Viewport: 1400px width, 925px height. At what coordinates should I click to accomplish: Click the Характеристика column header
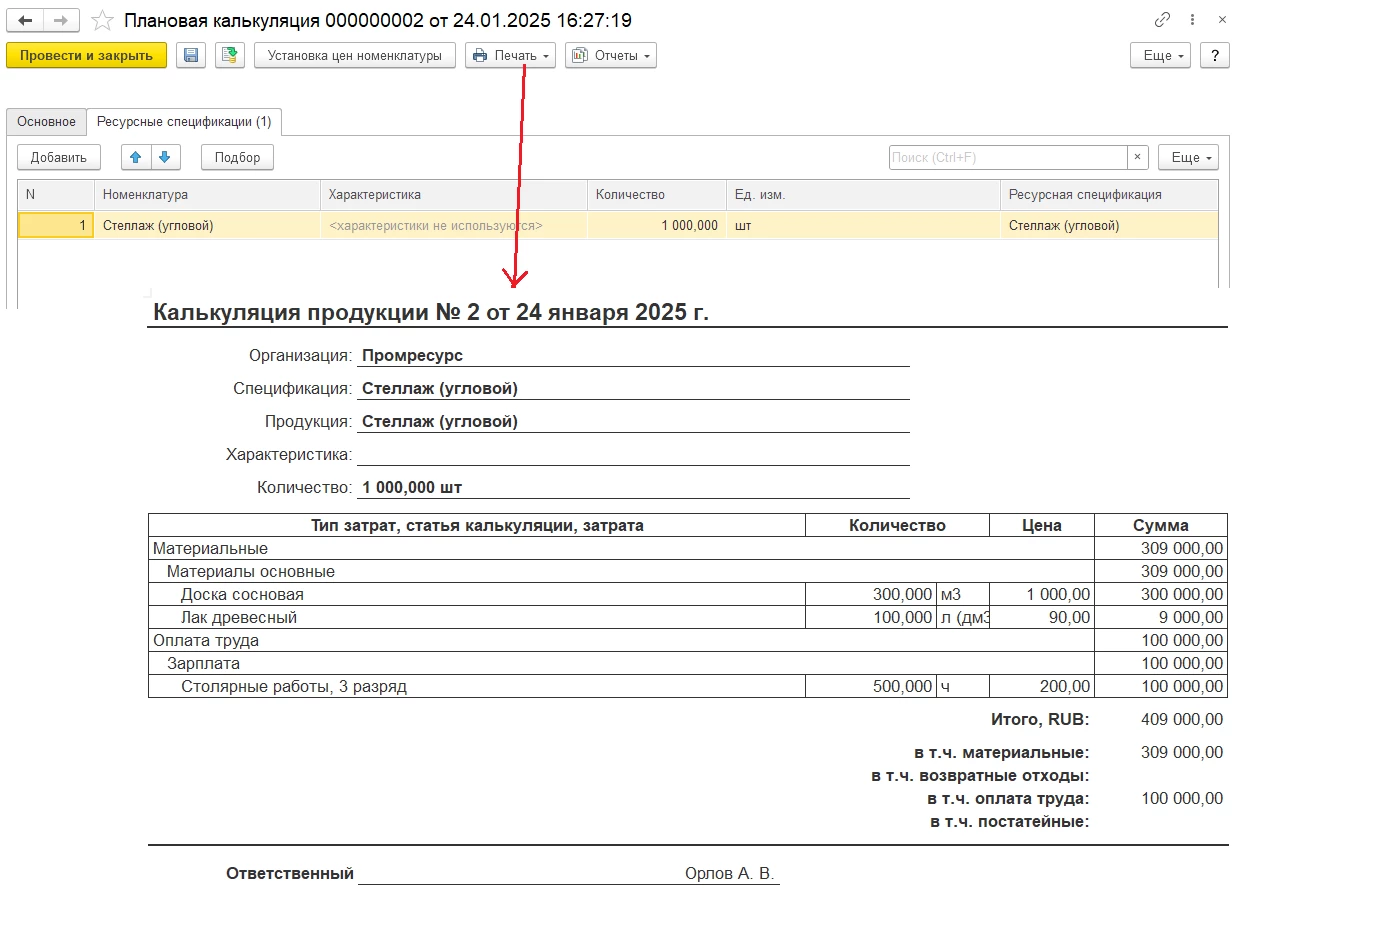[454, 195]
